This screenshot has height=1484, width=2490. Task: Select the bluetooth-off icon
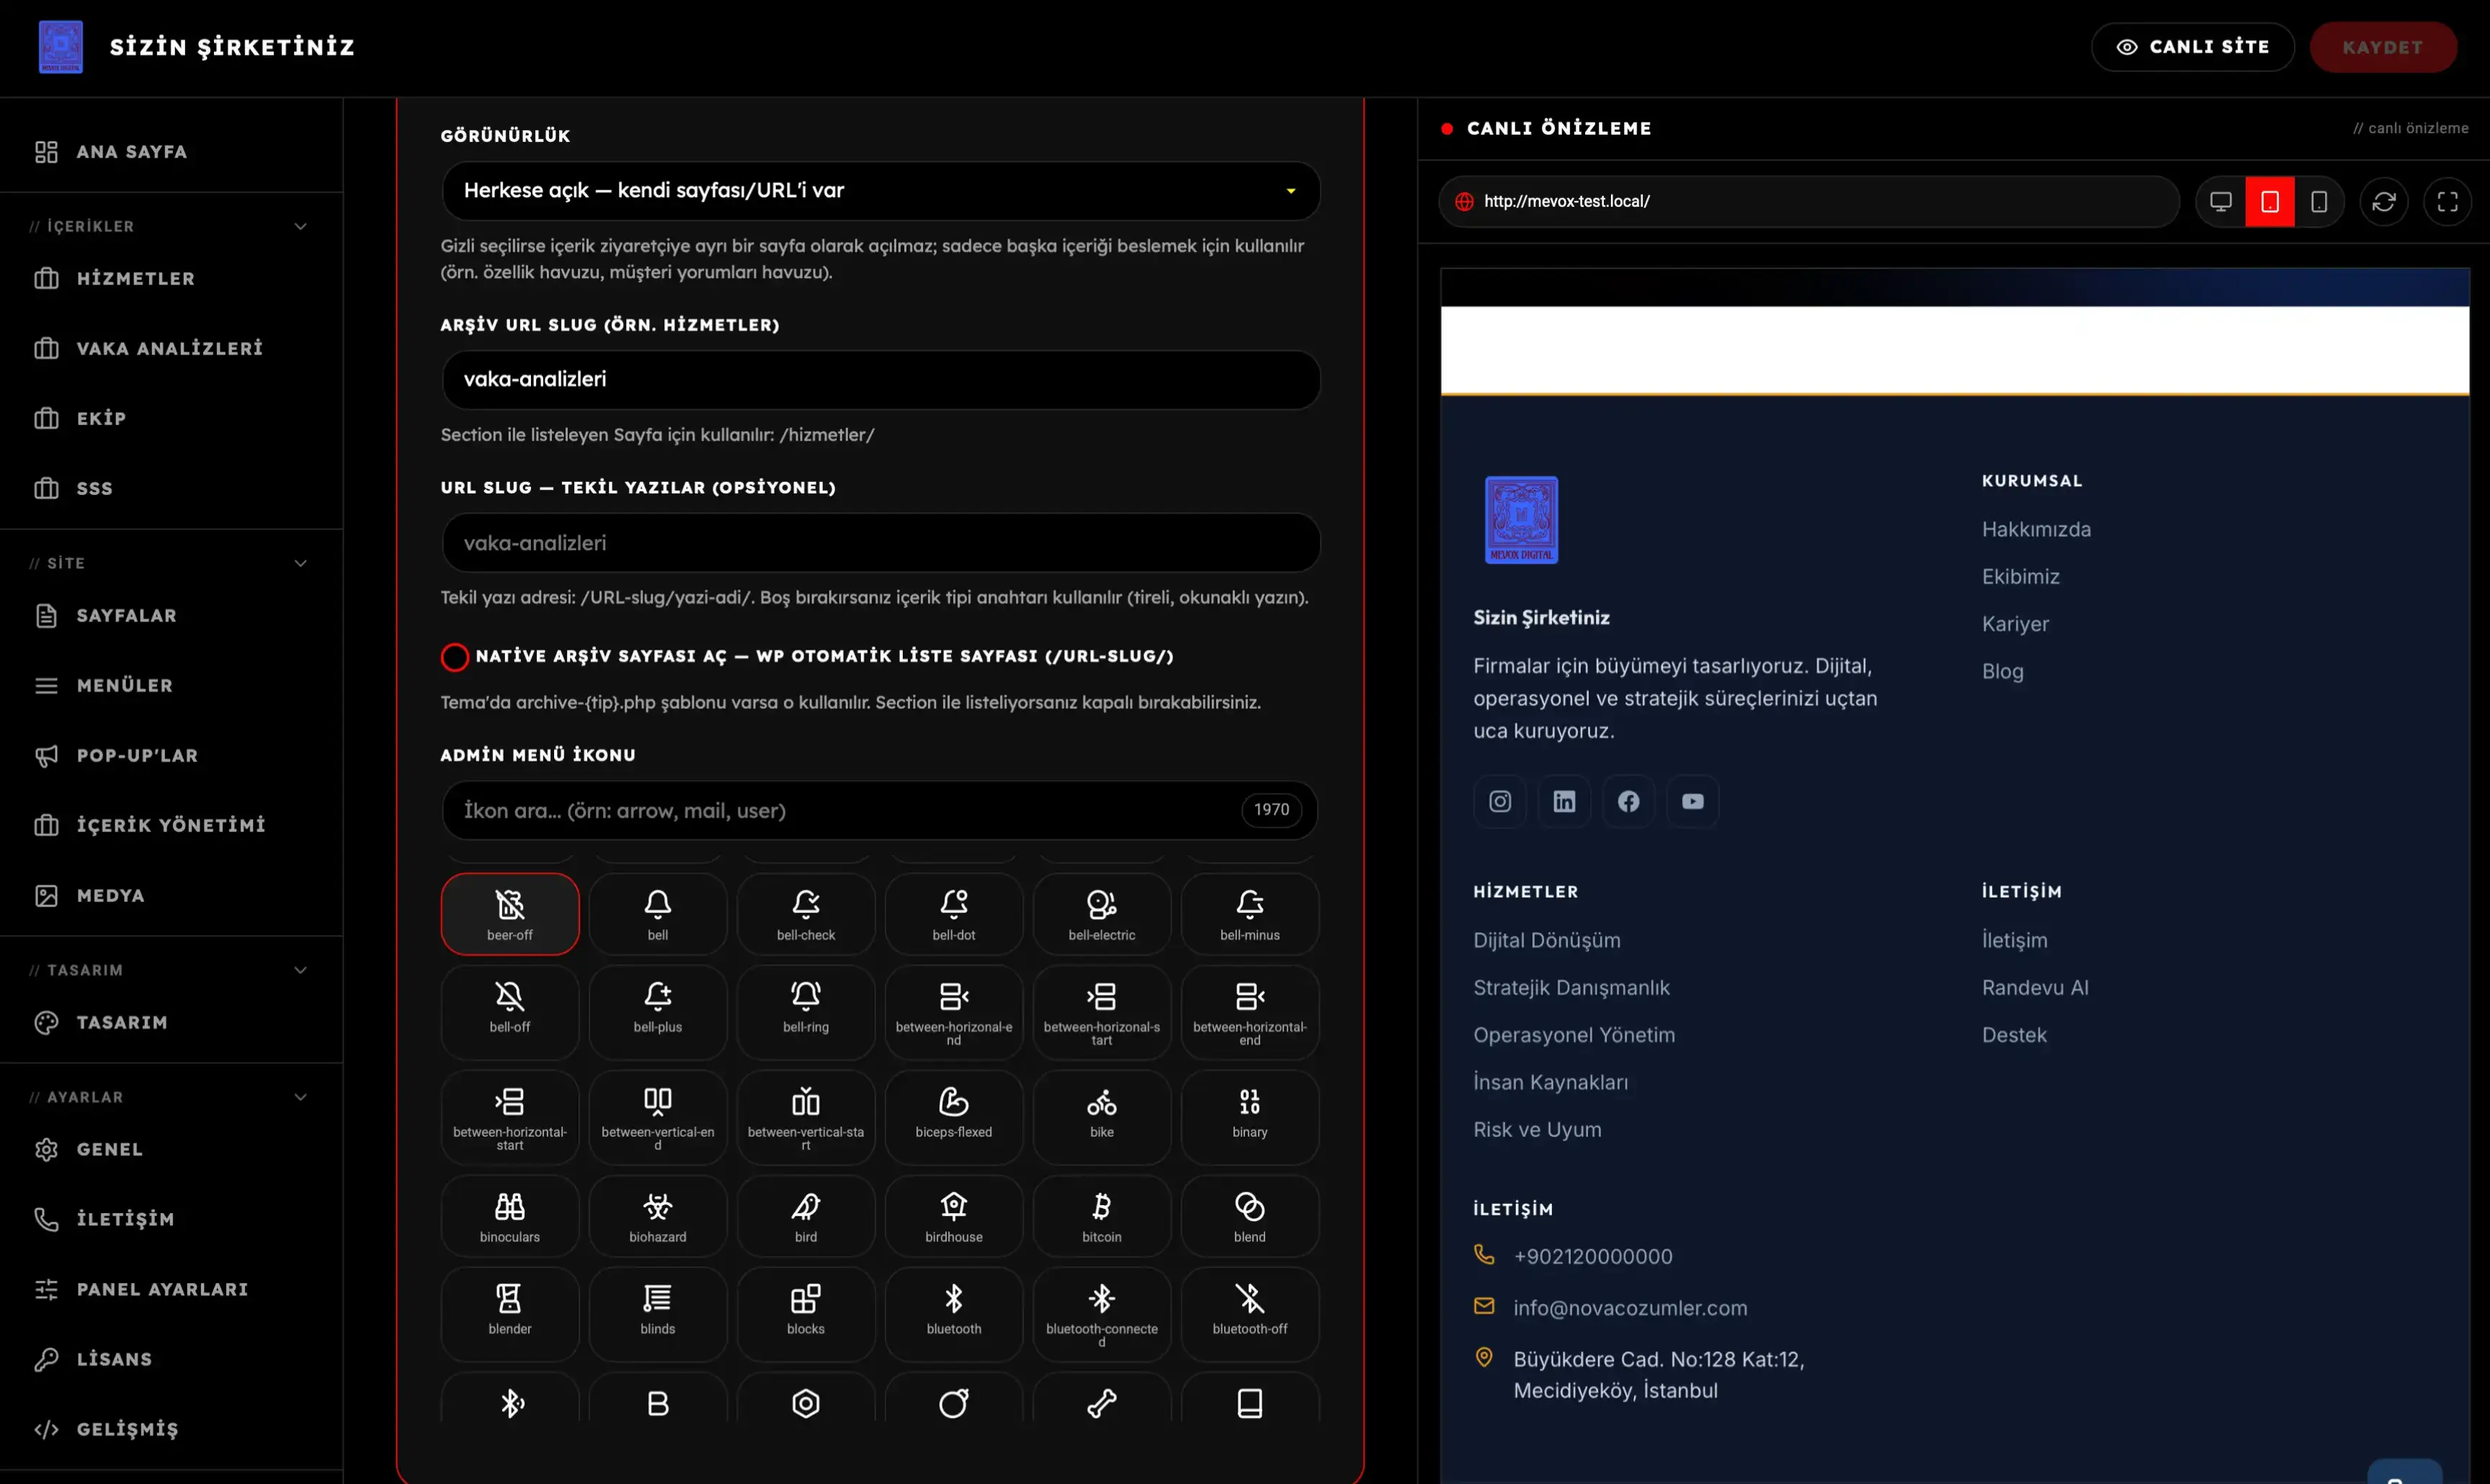(x=1249, y=1314)
